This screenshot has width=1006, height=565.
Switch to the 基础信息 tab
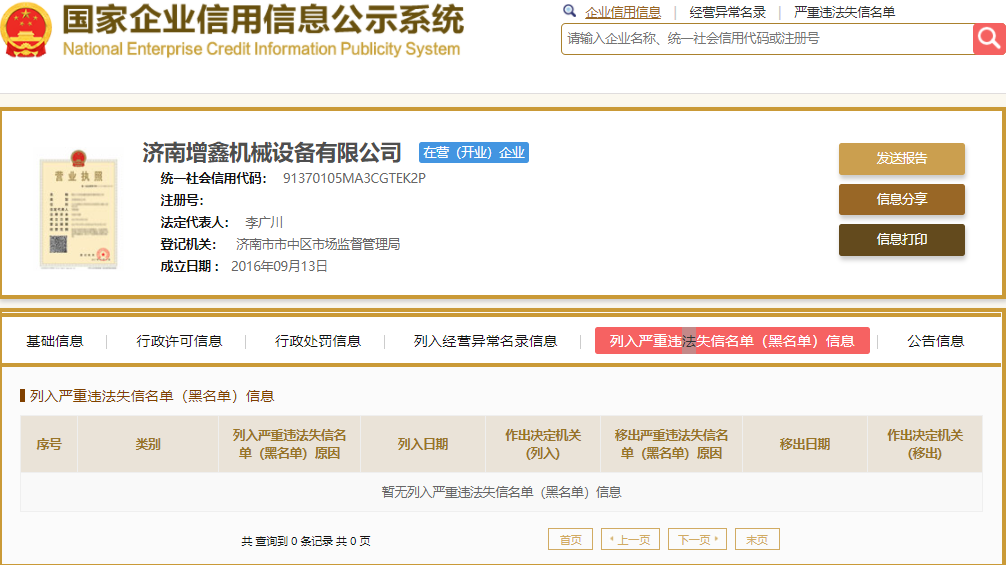(x=55, y=341)
